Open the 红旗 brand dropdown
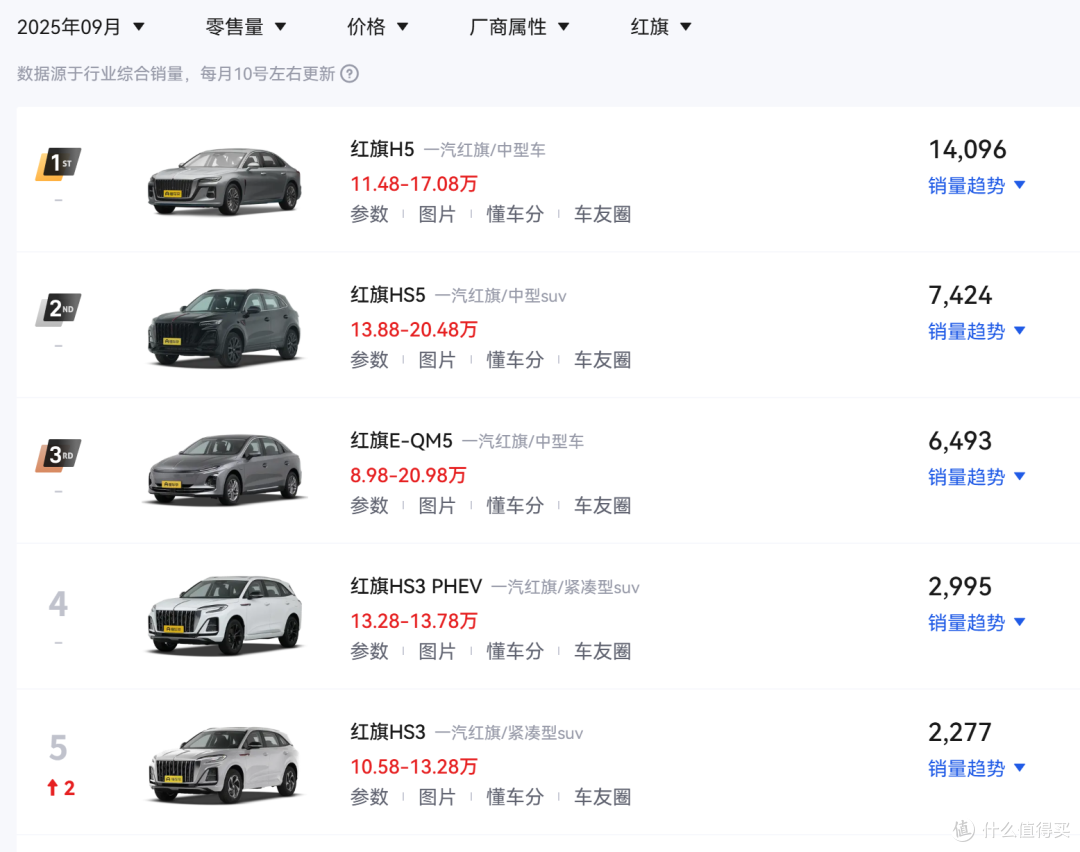1080x852 pixels. click(661, 27)
